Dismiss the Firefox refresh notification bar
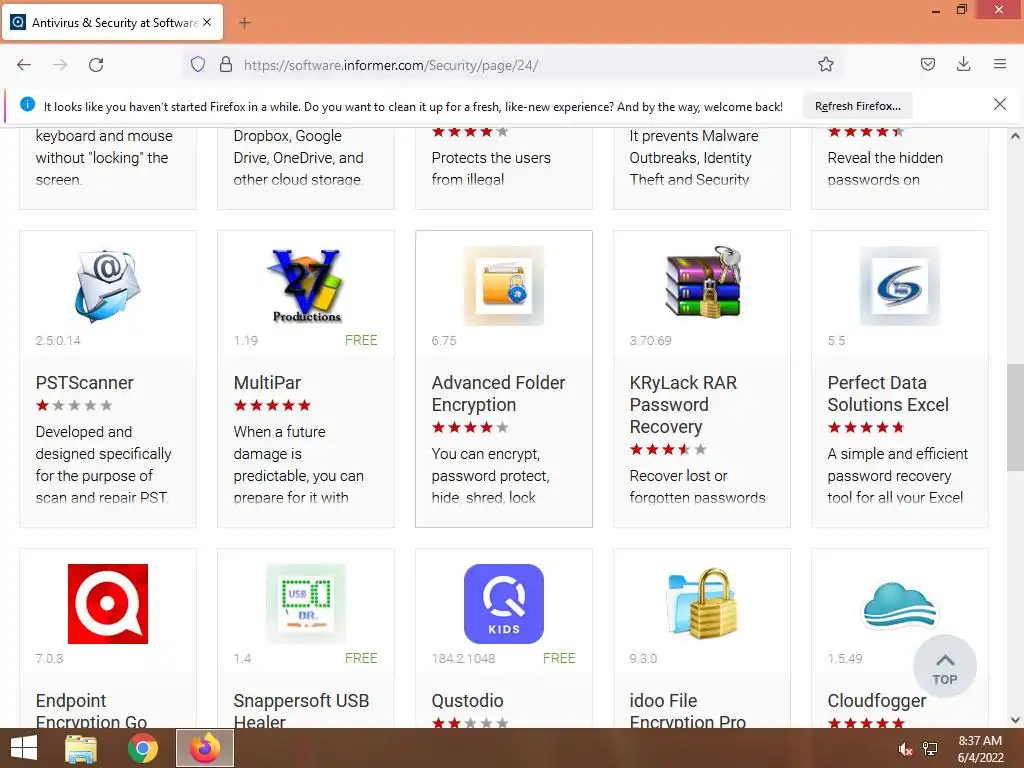The height and width of the screenshot is (768, 1024). (x=999, y=104)
